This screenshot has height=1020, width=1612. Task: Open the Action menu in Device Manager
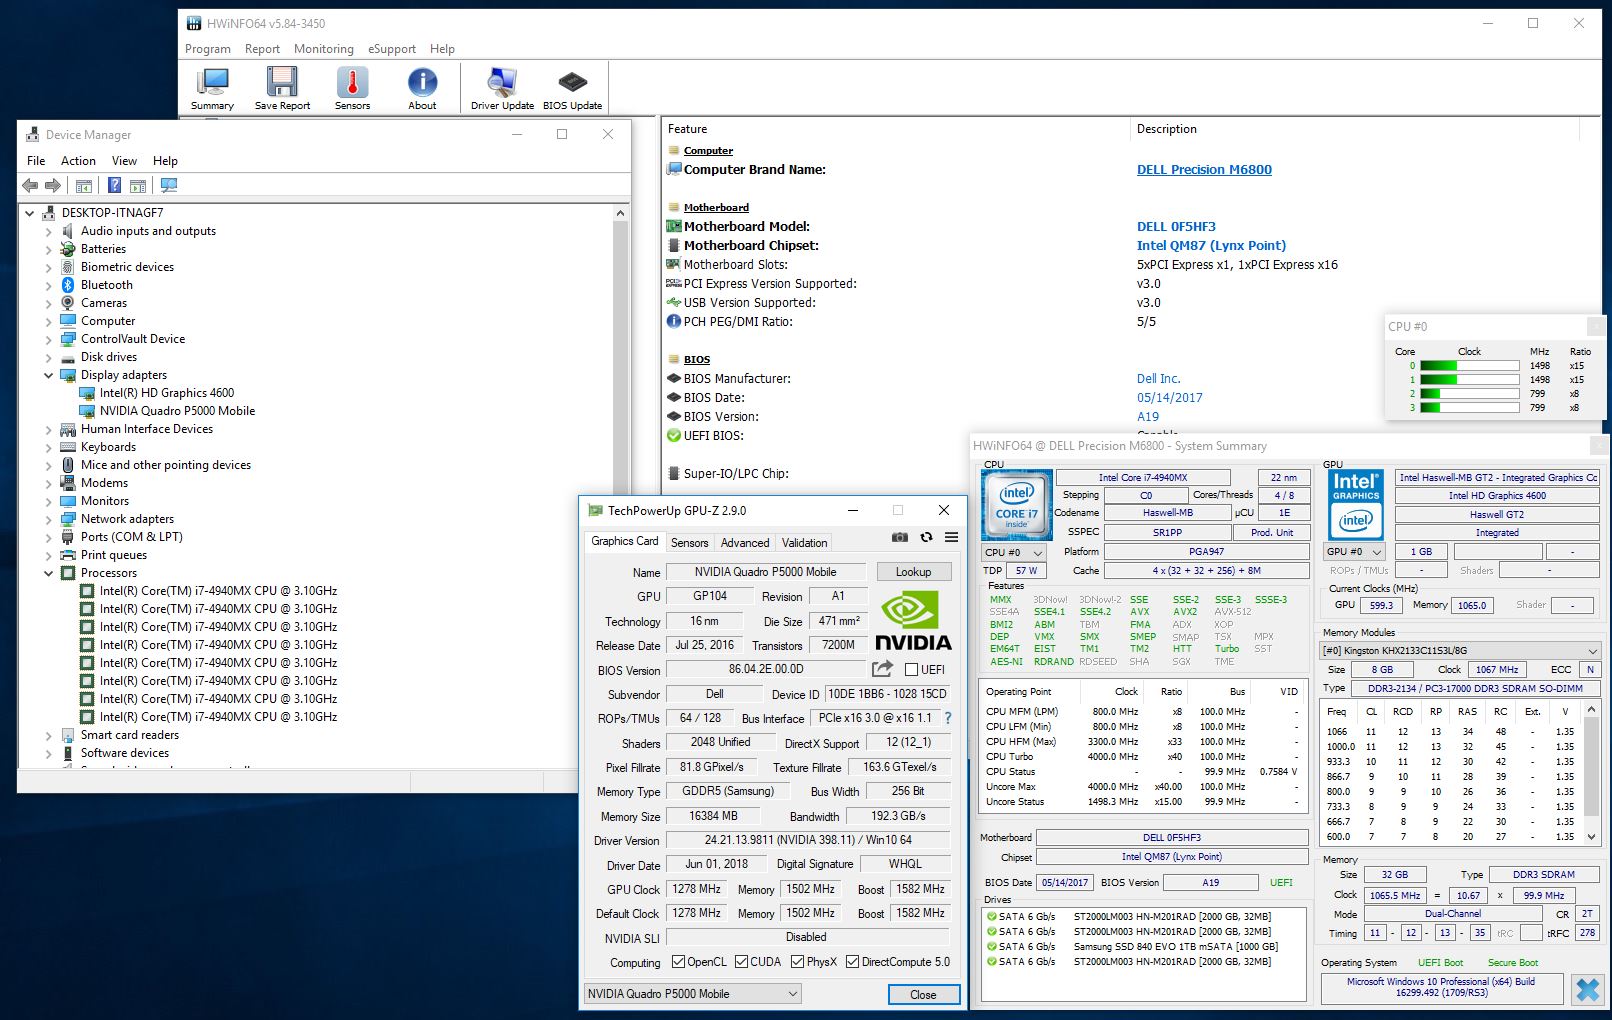coord(78,161)
